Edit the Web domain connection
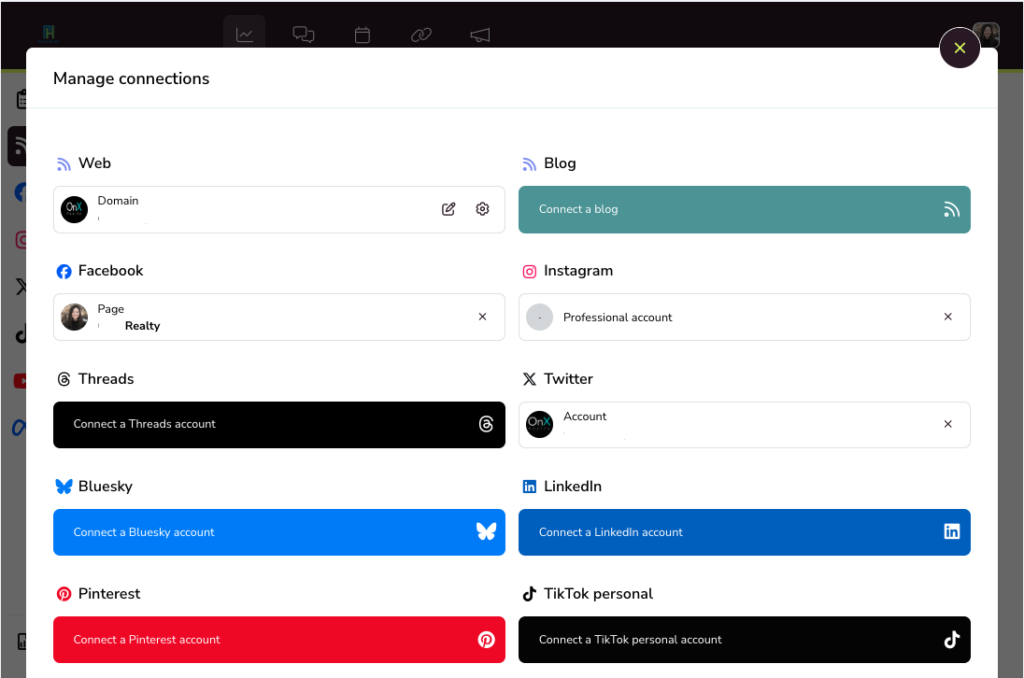This screenshot has height=678, width=1024. pos(448,209)
